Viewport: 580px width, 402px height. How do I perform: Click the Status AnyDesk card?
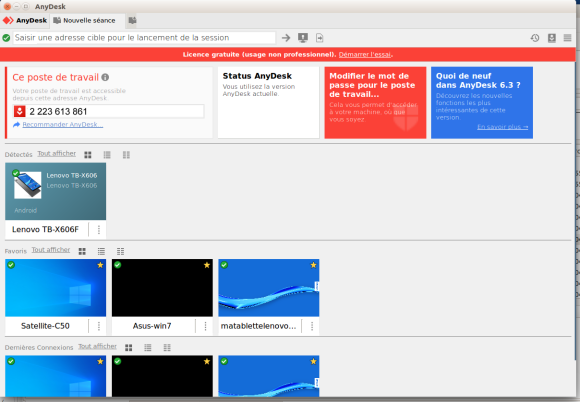coord(269,102)
